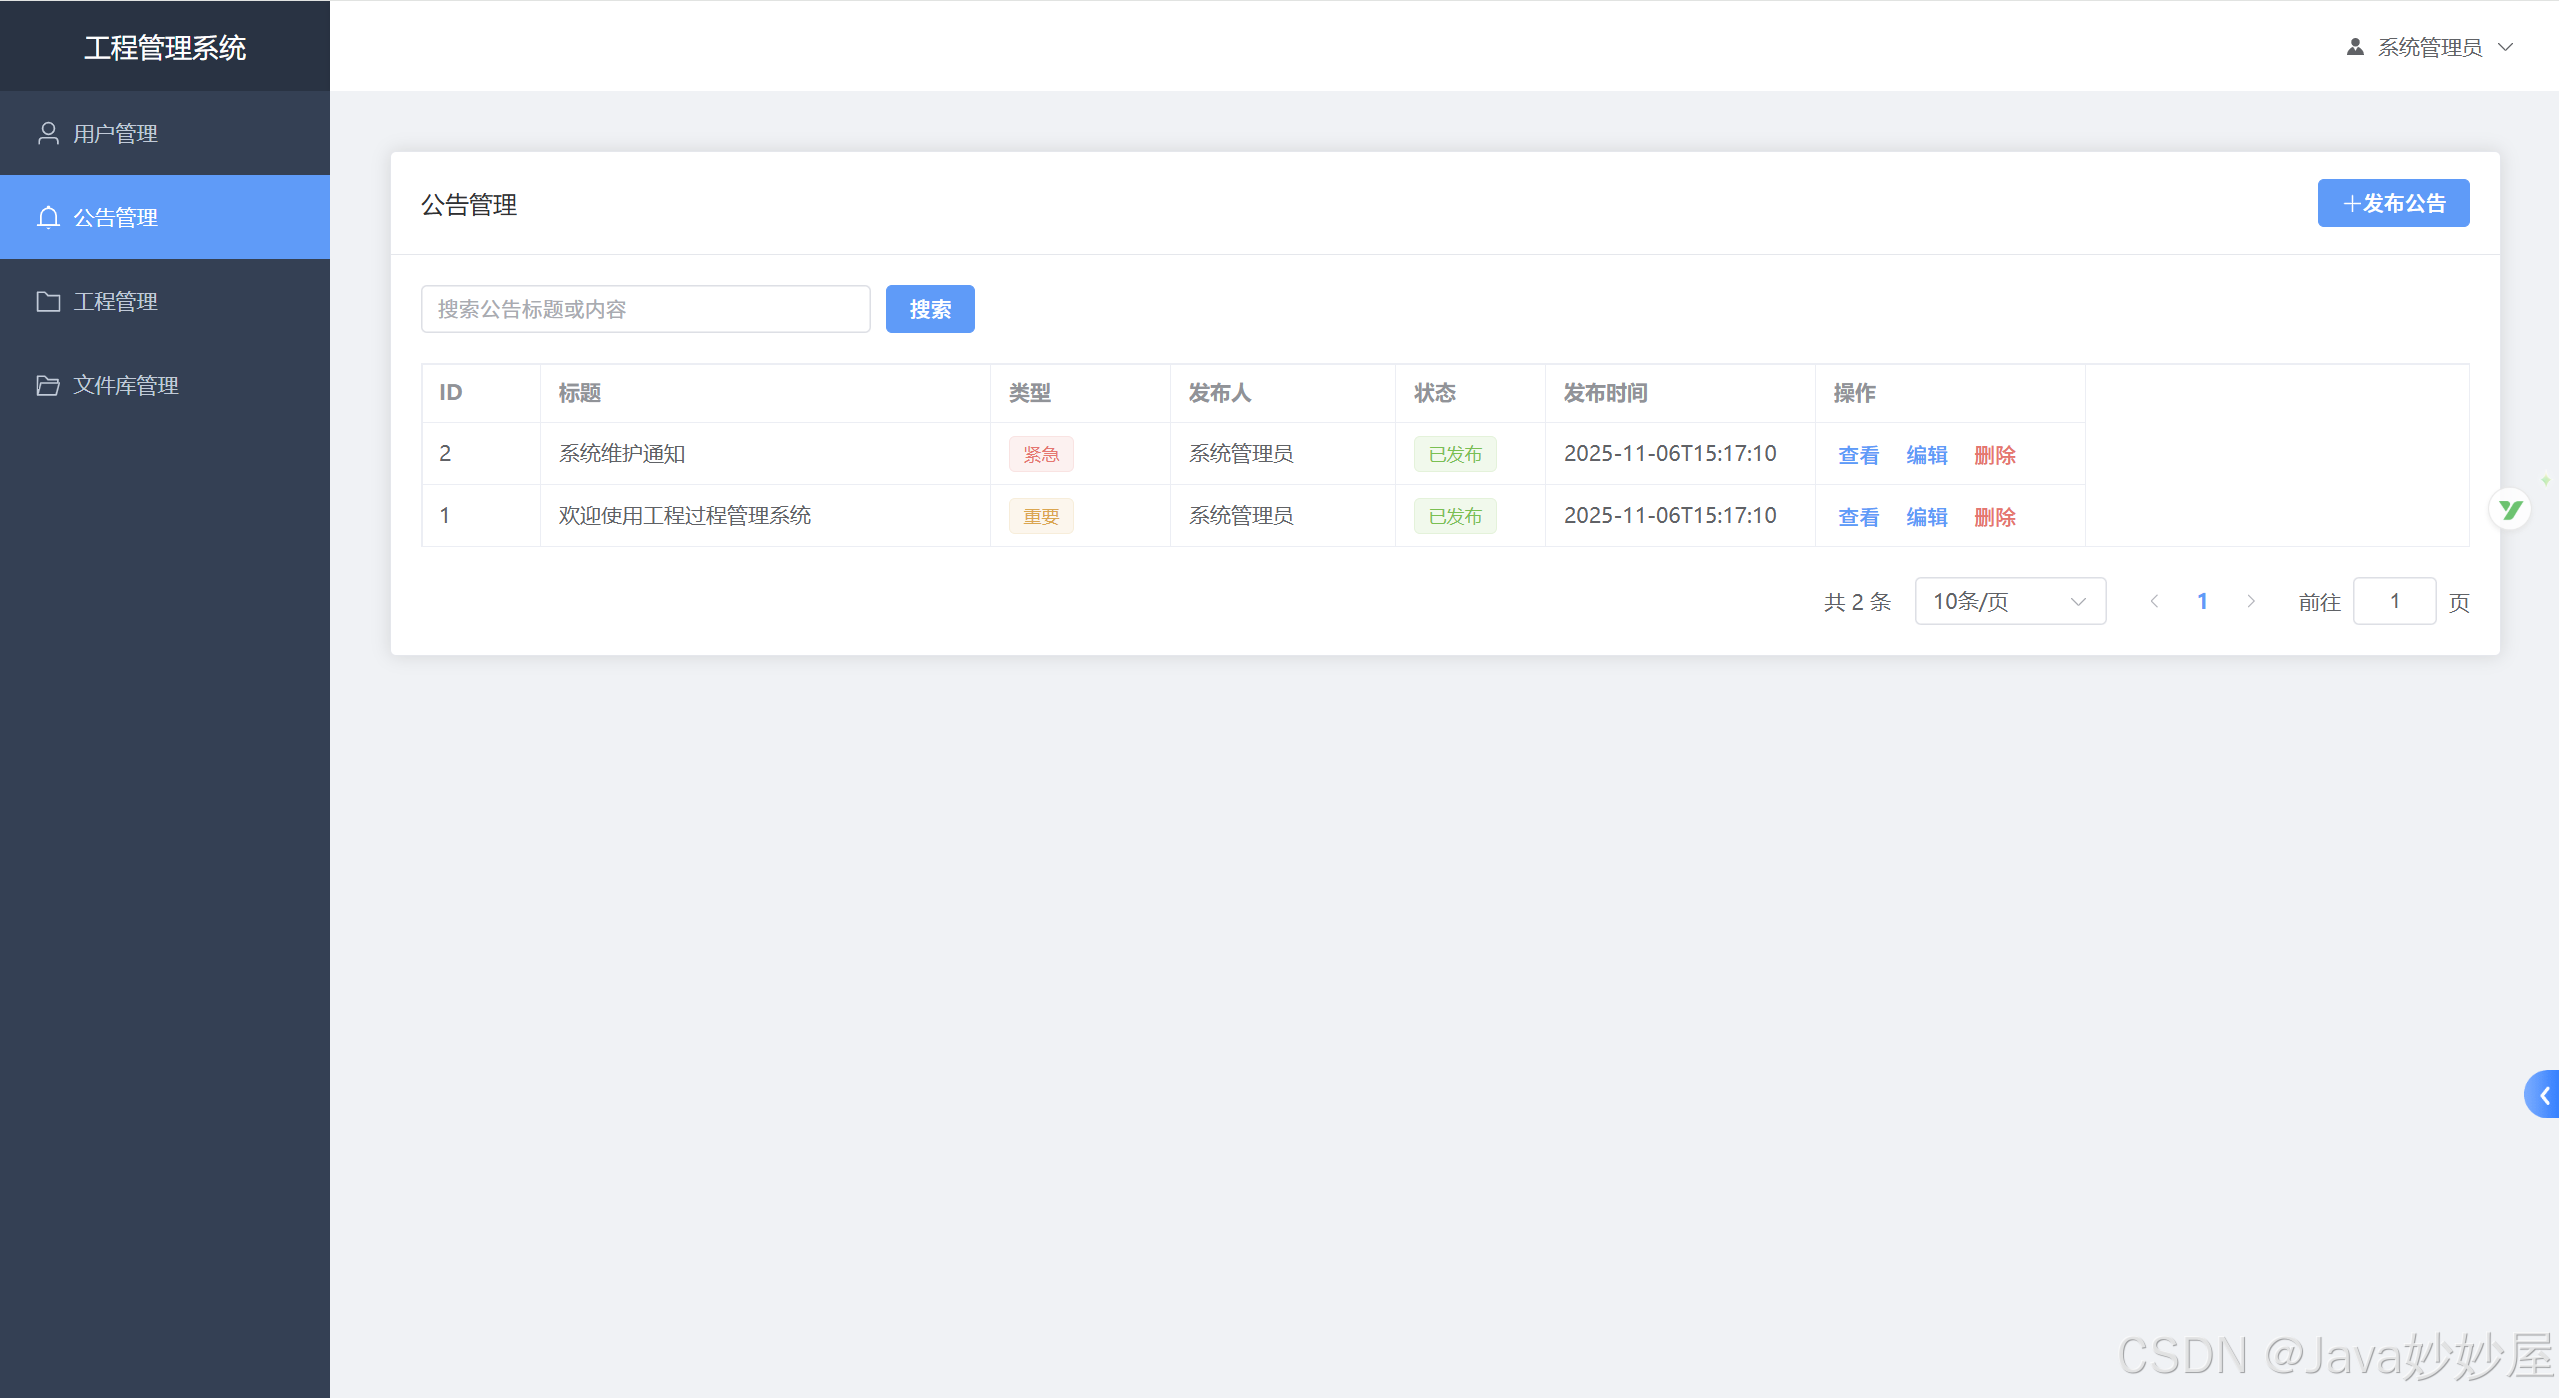Screen dimensions: 2559x1398
Task: Click the next page arrow
Action: 2250,601
